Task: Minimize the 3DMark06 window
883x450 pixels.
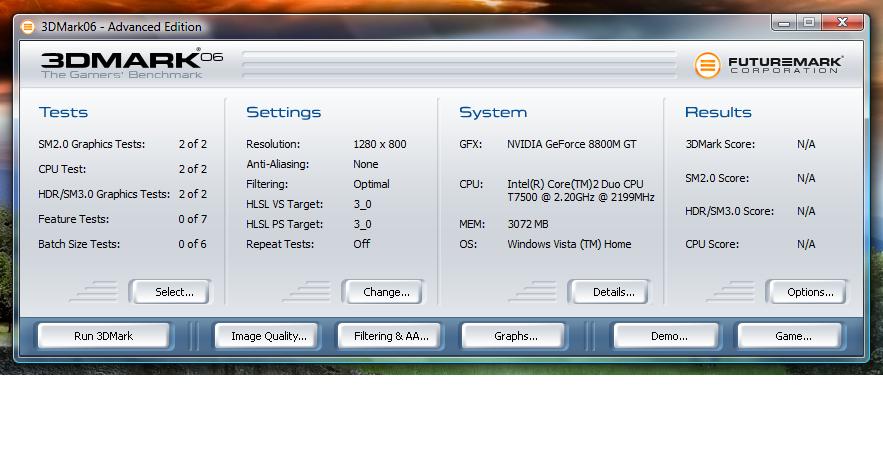Action: tap(784, 23)
